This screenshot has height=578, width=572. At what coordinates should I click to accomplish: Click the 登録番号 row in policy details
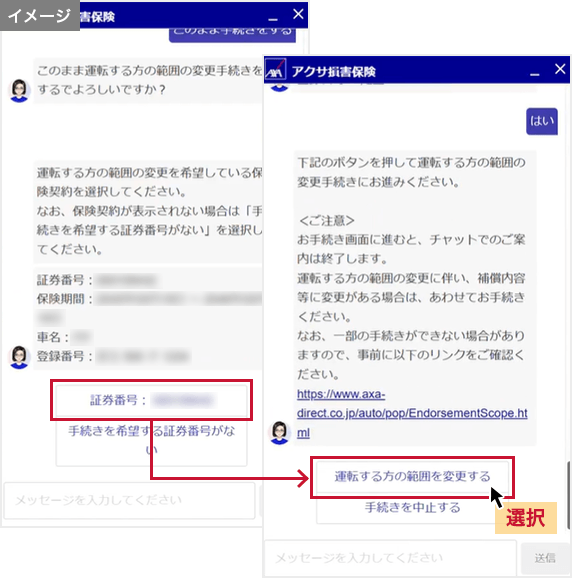(114, 356)
